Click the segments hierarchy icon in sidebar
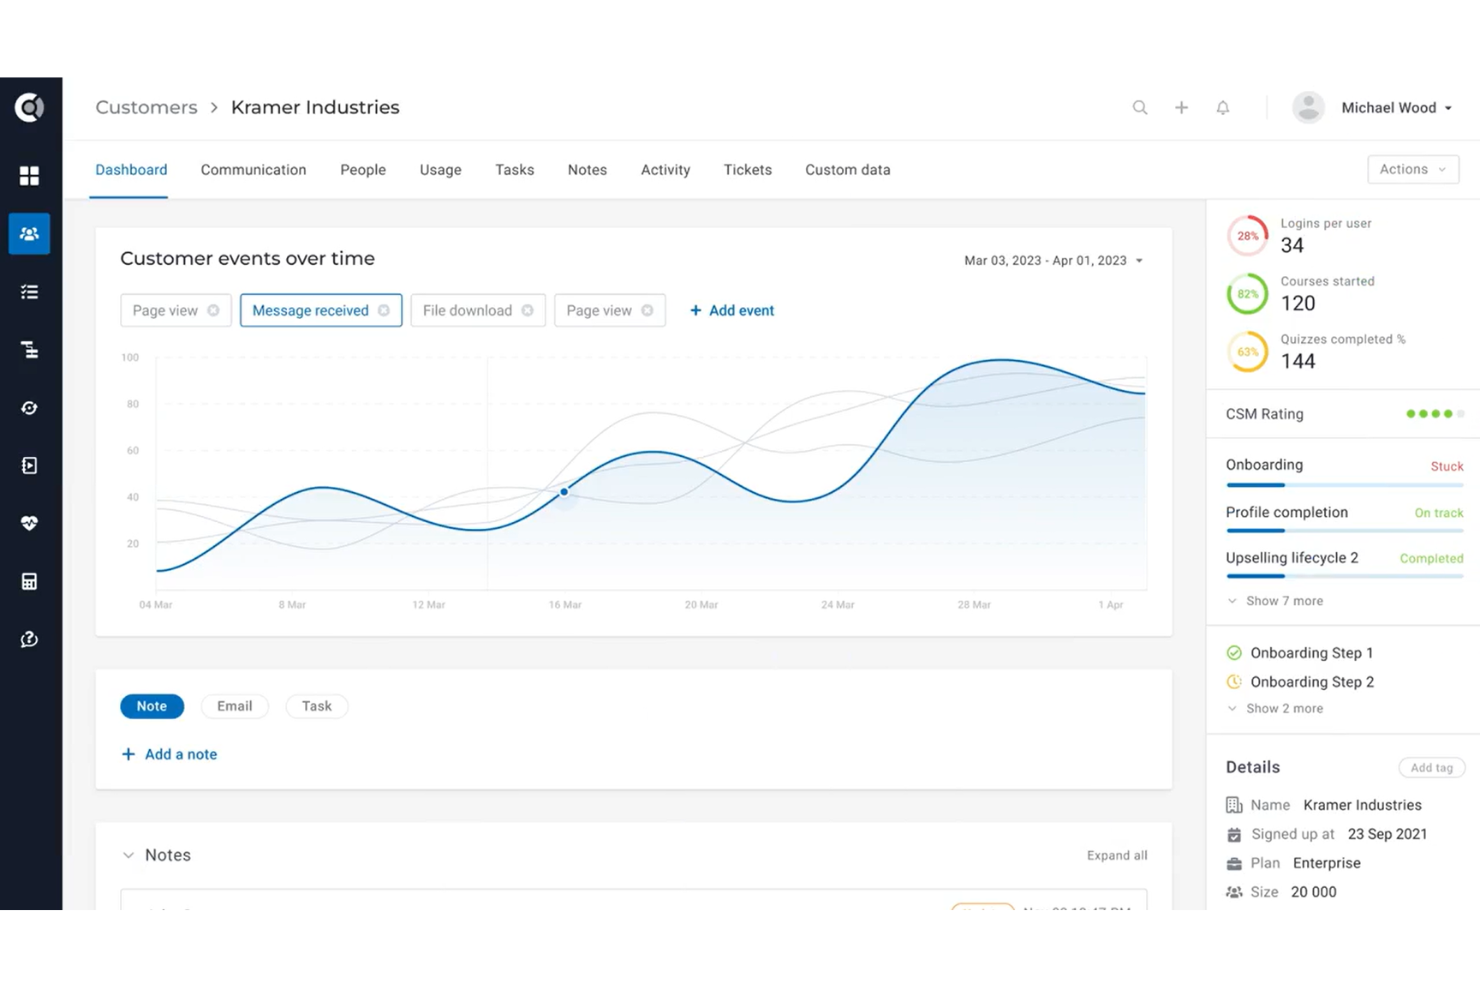The height and width of the screenshot is (987, 1480). [29, 349]
